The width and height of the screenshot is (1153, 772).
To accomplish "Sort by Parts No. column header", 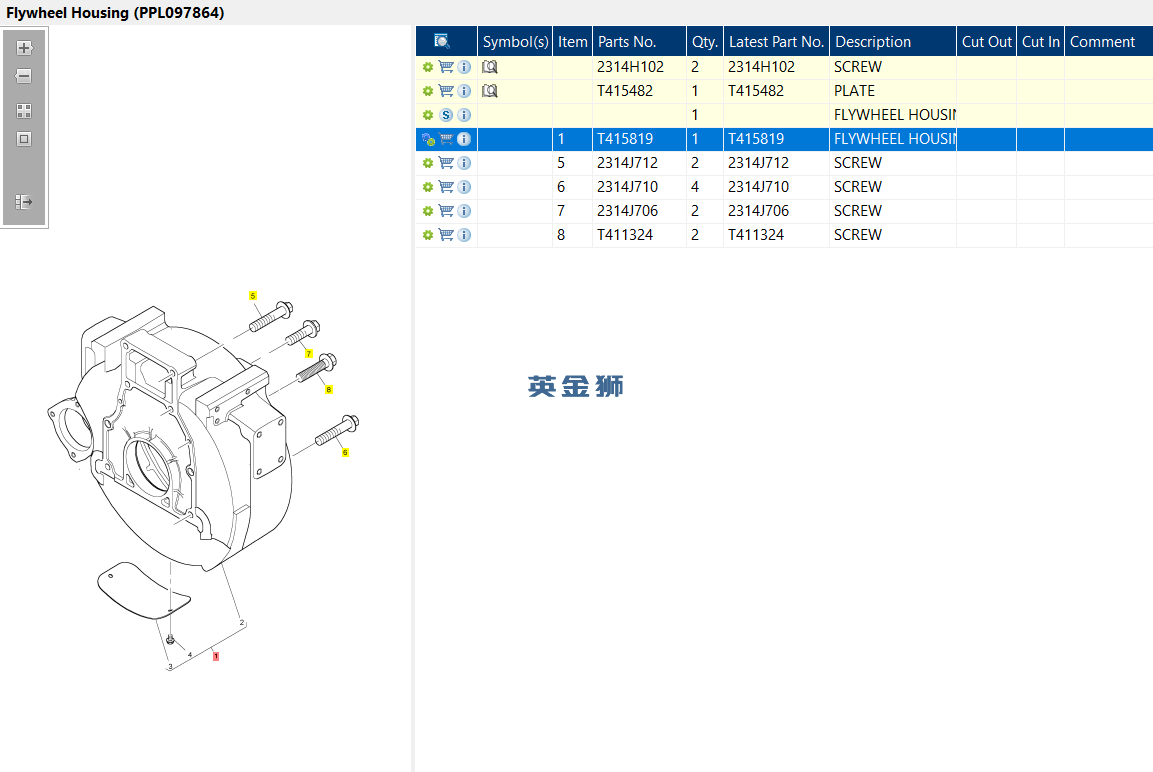I will (x=639, y=42).
